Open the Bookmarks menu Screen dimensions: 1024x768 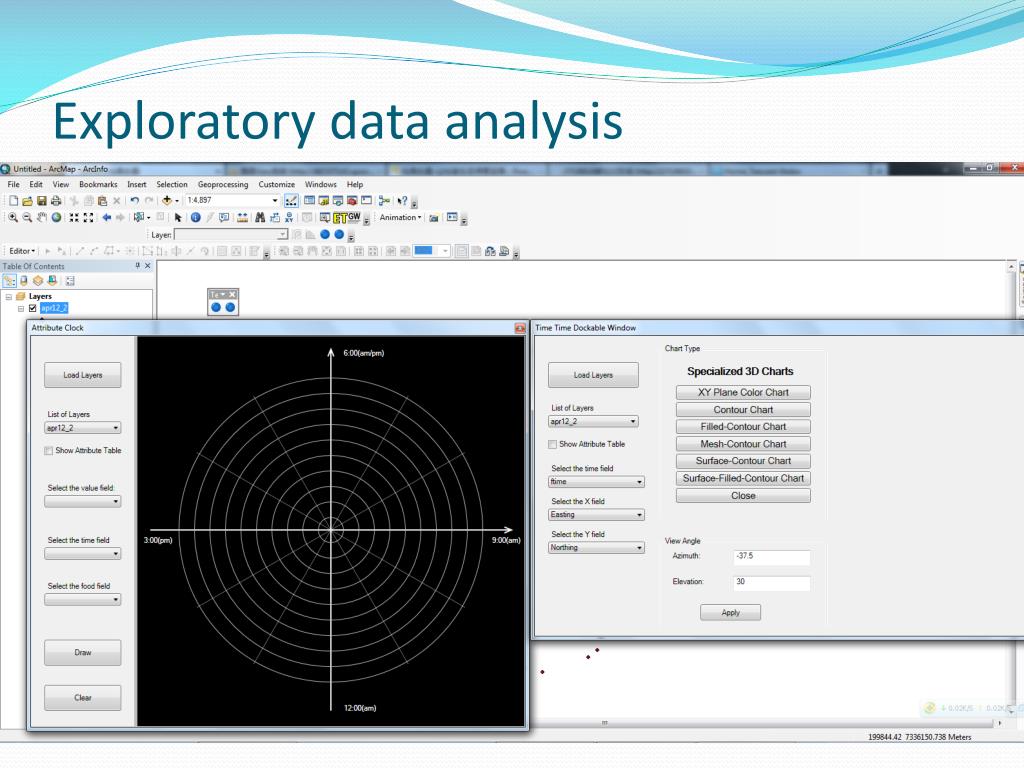pos(98,185)
